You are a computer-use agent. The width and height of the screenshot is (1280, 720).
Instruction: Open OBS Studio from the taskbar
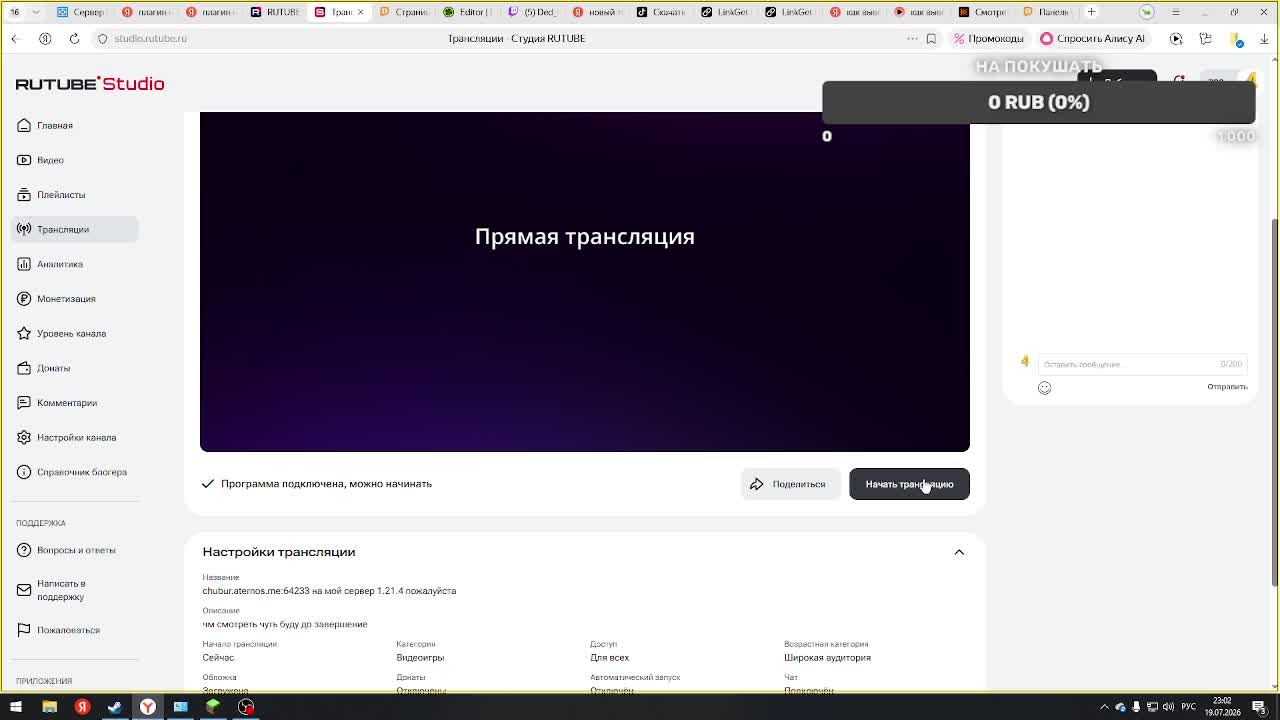[246, 707]
